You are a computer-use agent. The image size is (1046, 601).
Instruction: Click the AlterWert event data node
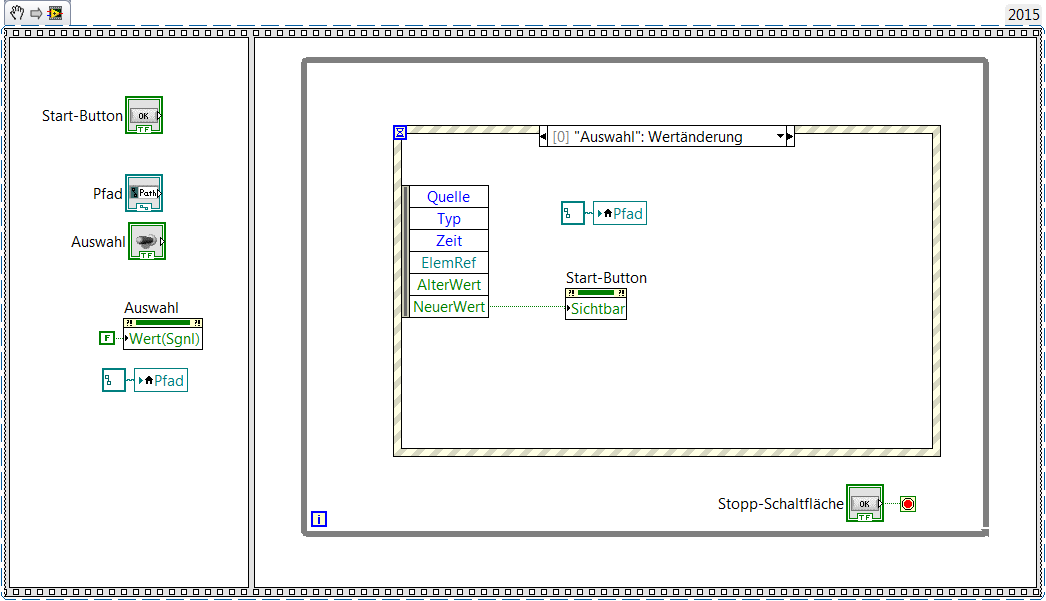pos(448,285)
